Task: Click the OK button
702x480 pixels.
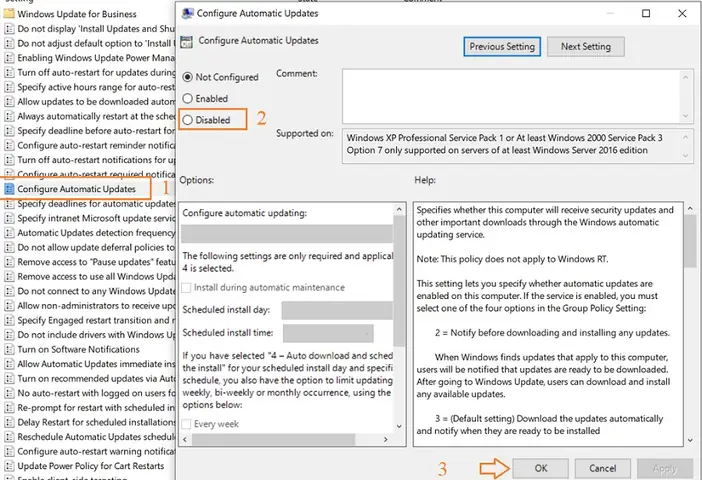Action: point(541,468)
